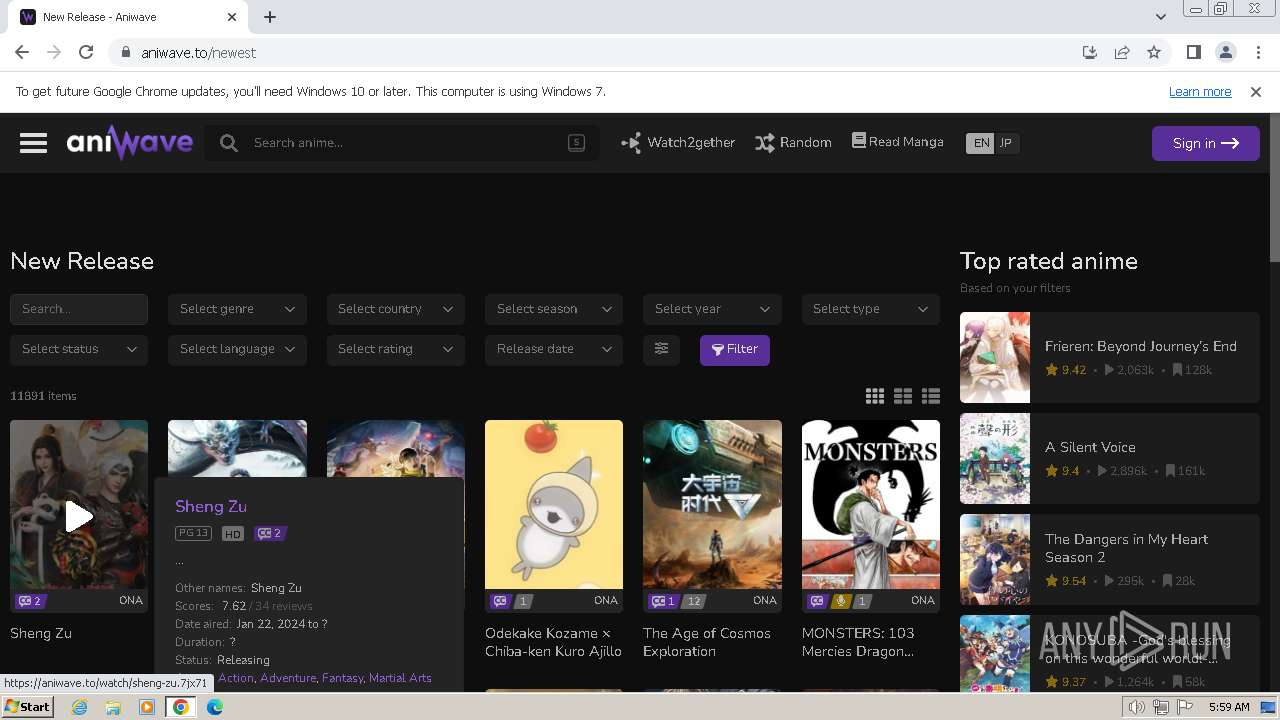Open Internet Explorer from taskbar

tap(79, 707)
